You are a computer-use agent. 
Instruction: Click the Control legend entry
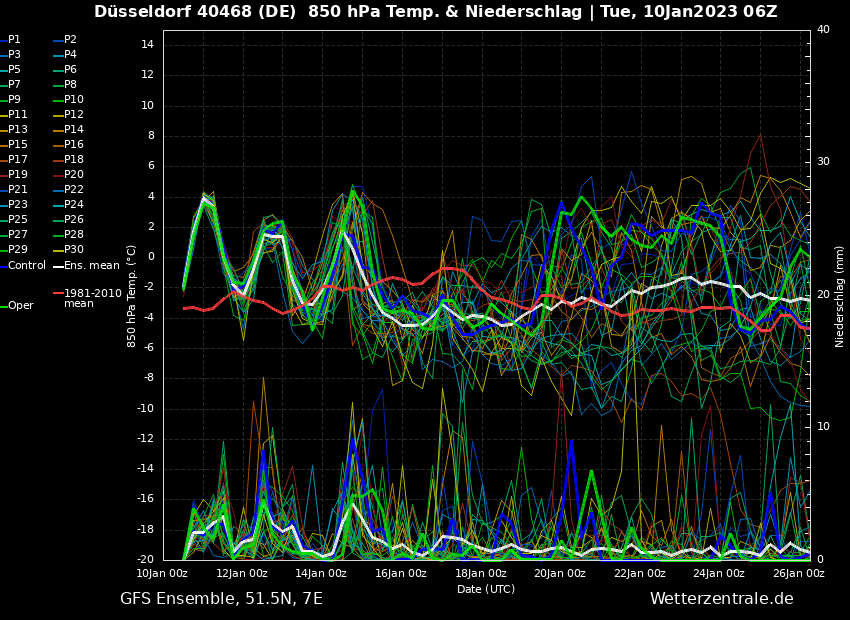click(x=27, y=265)
